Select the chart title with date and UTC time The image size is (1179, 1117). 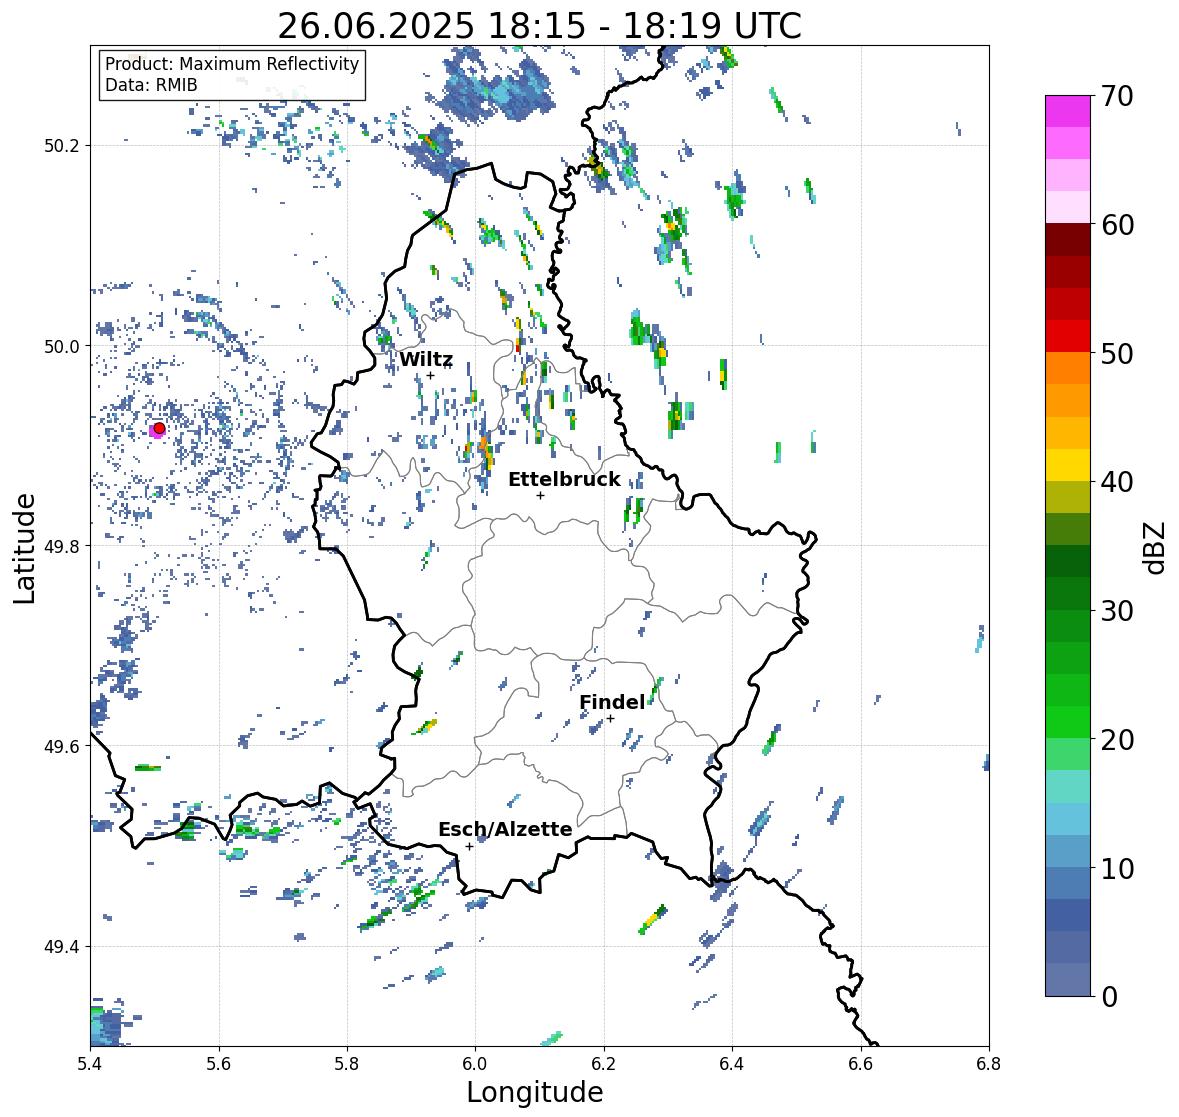(x=540, y=26)
